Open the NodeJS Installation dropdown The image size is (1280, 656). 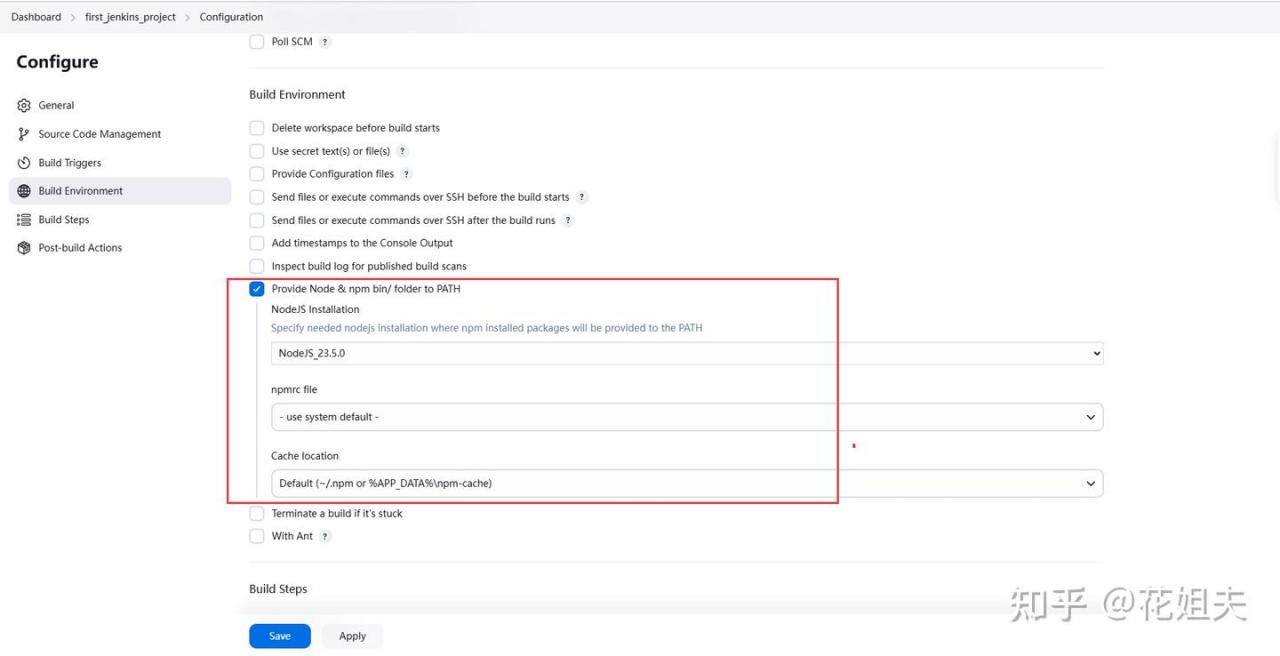click(687, 353)
